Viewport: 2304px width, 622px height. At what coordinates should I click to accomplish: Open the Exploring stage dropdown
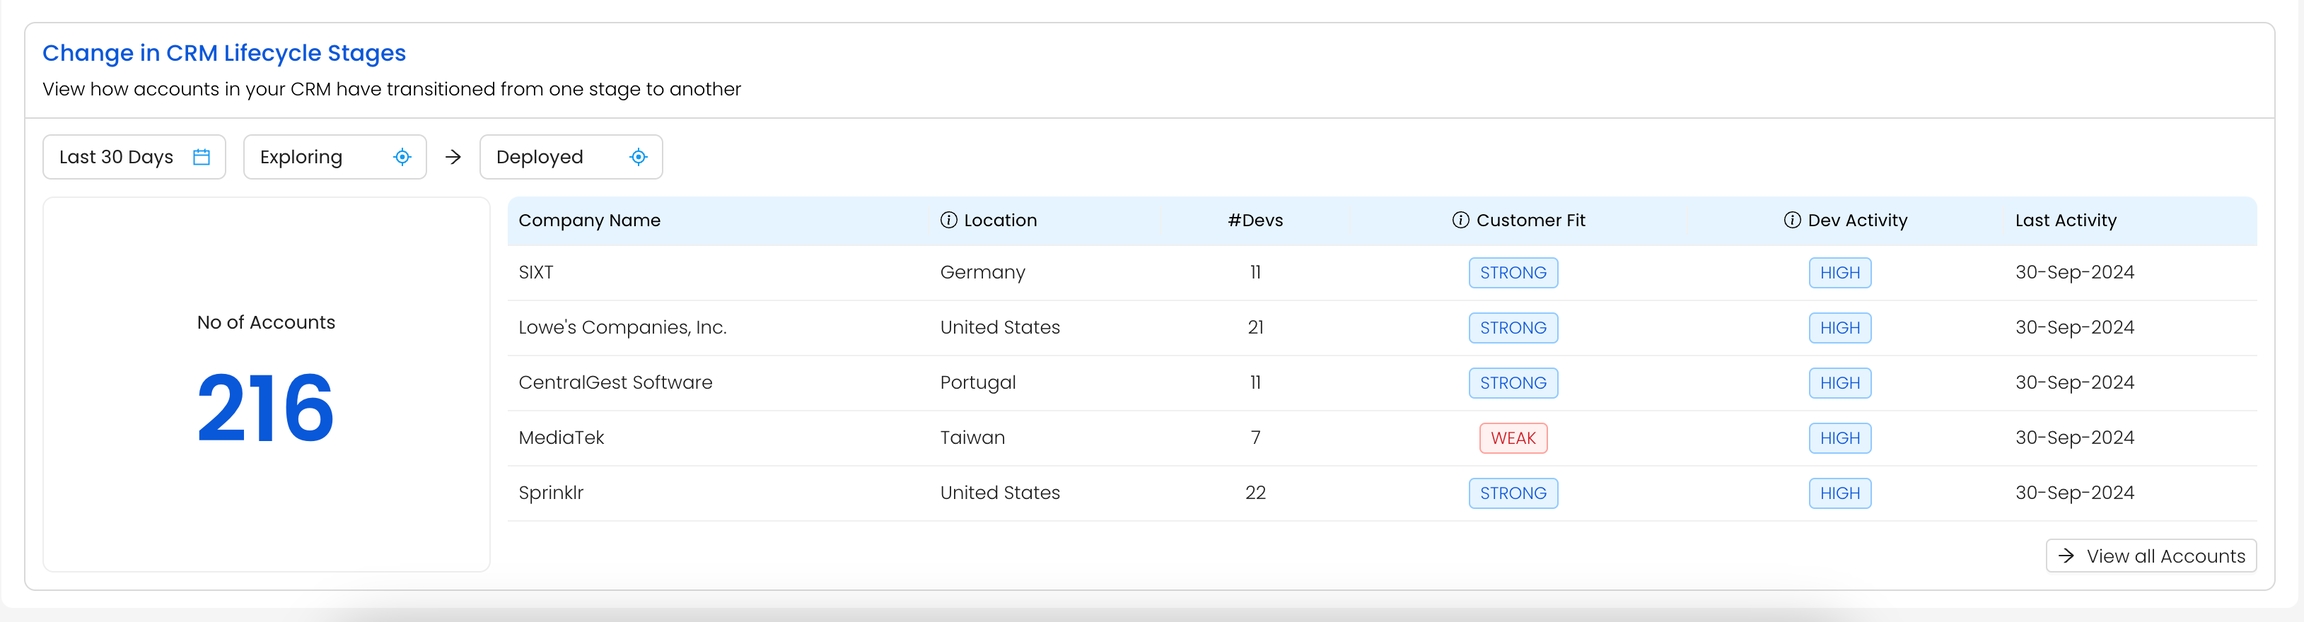pyautogui.click(x=334, y=157)
